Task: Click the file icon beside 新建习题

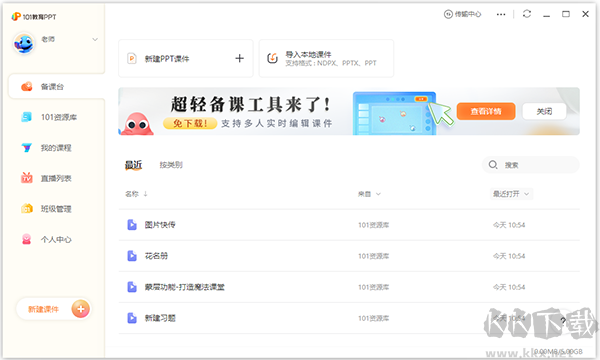Action: (132, 318)
